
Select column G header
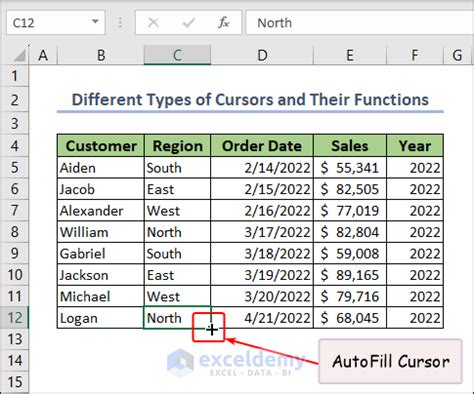pyautogui.click(x=457, y=55)
